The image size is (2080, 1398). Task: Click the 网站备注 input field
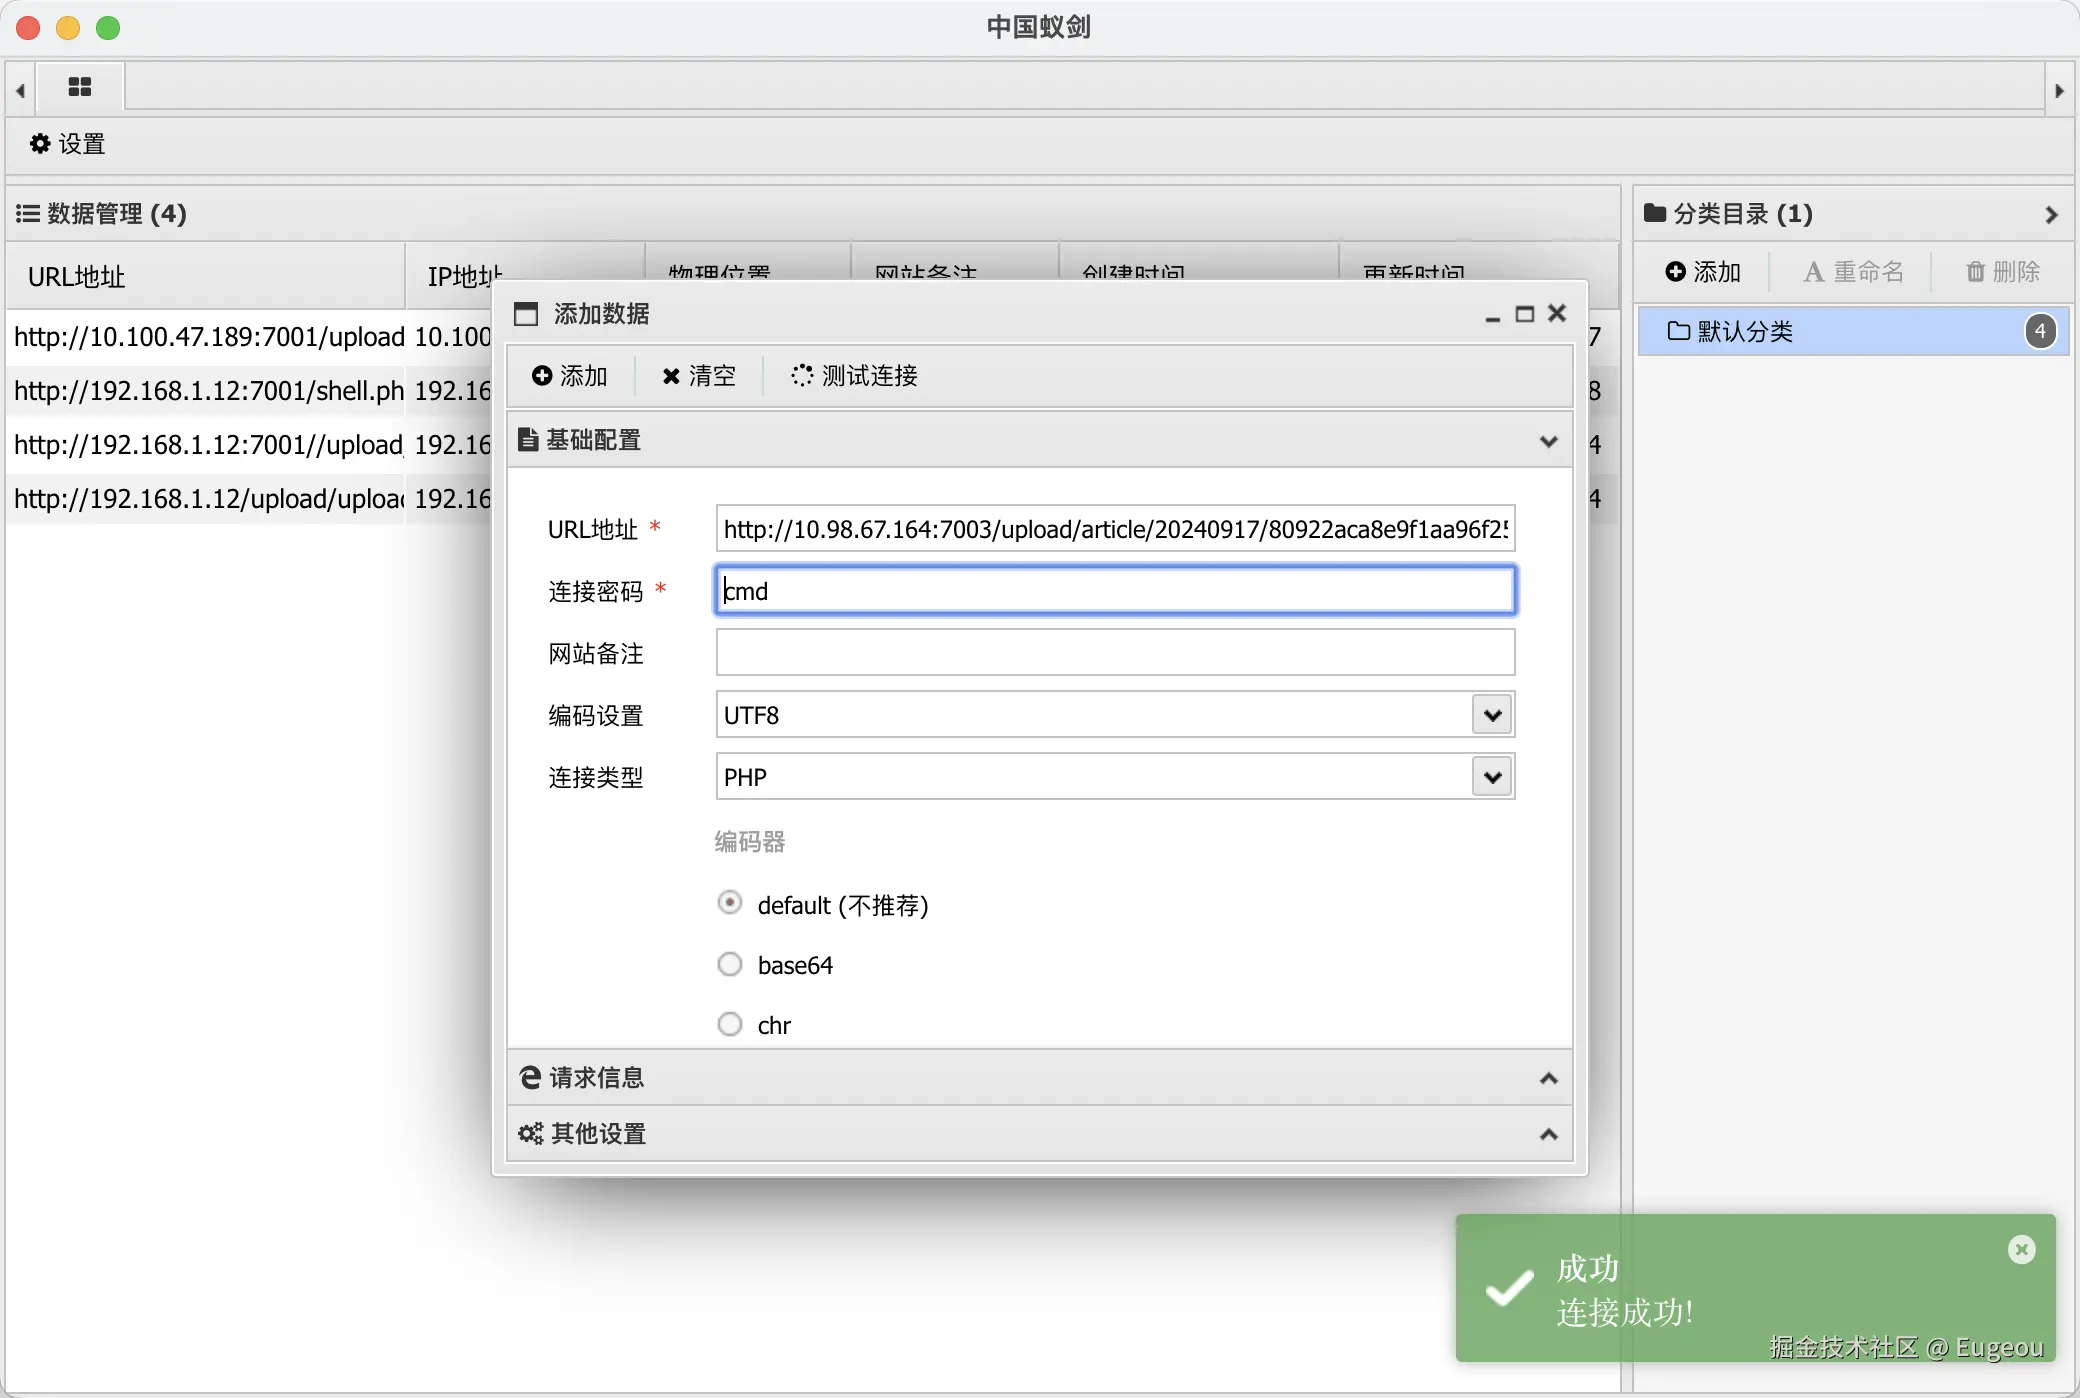1114,653
